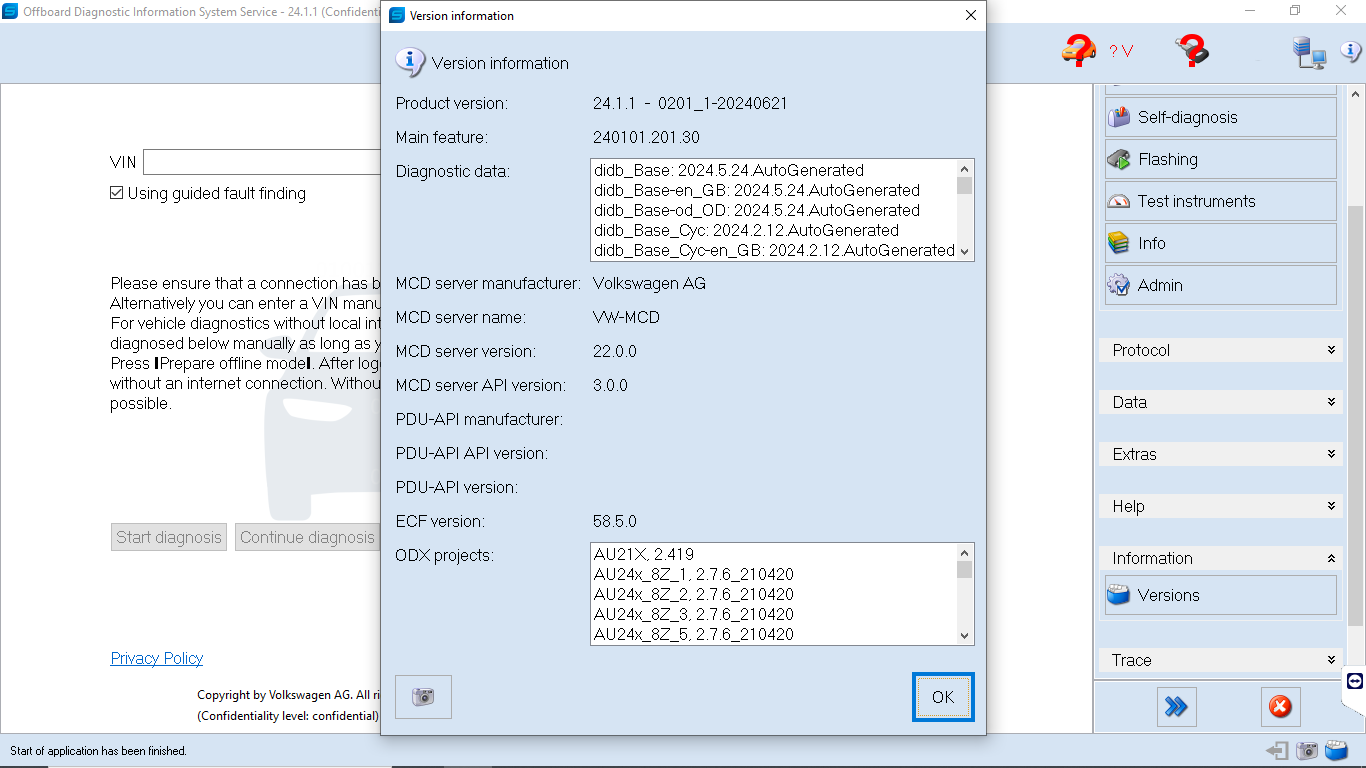Select AU24x_8Z_1 ODX project

pos(694,574)
